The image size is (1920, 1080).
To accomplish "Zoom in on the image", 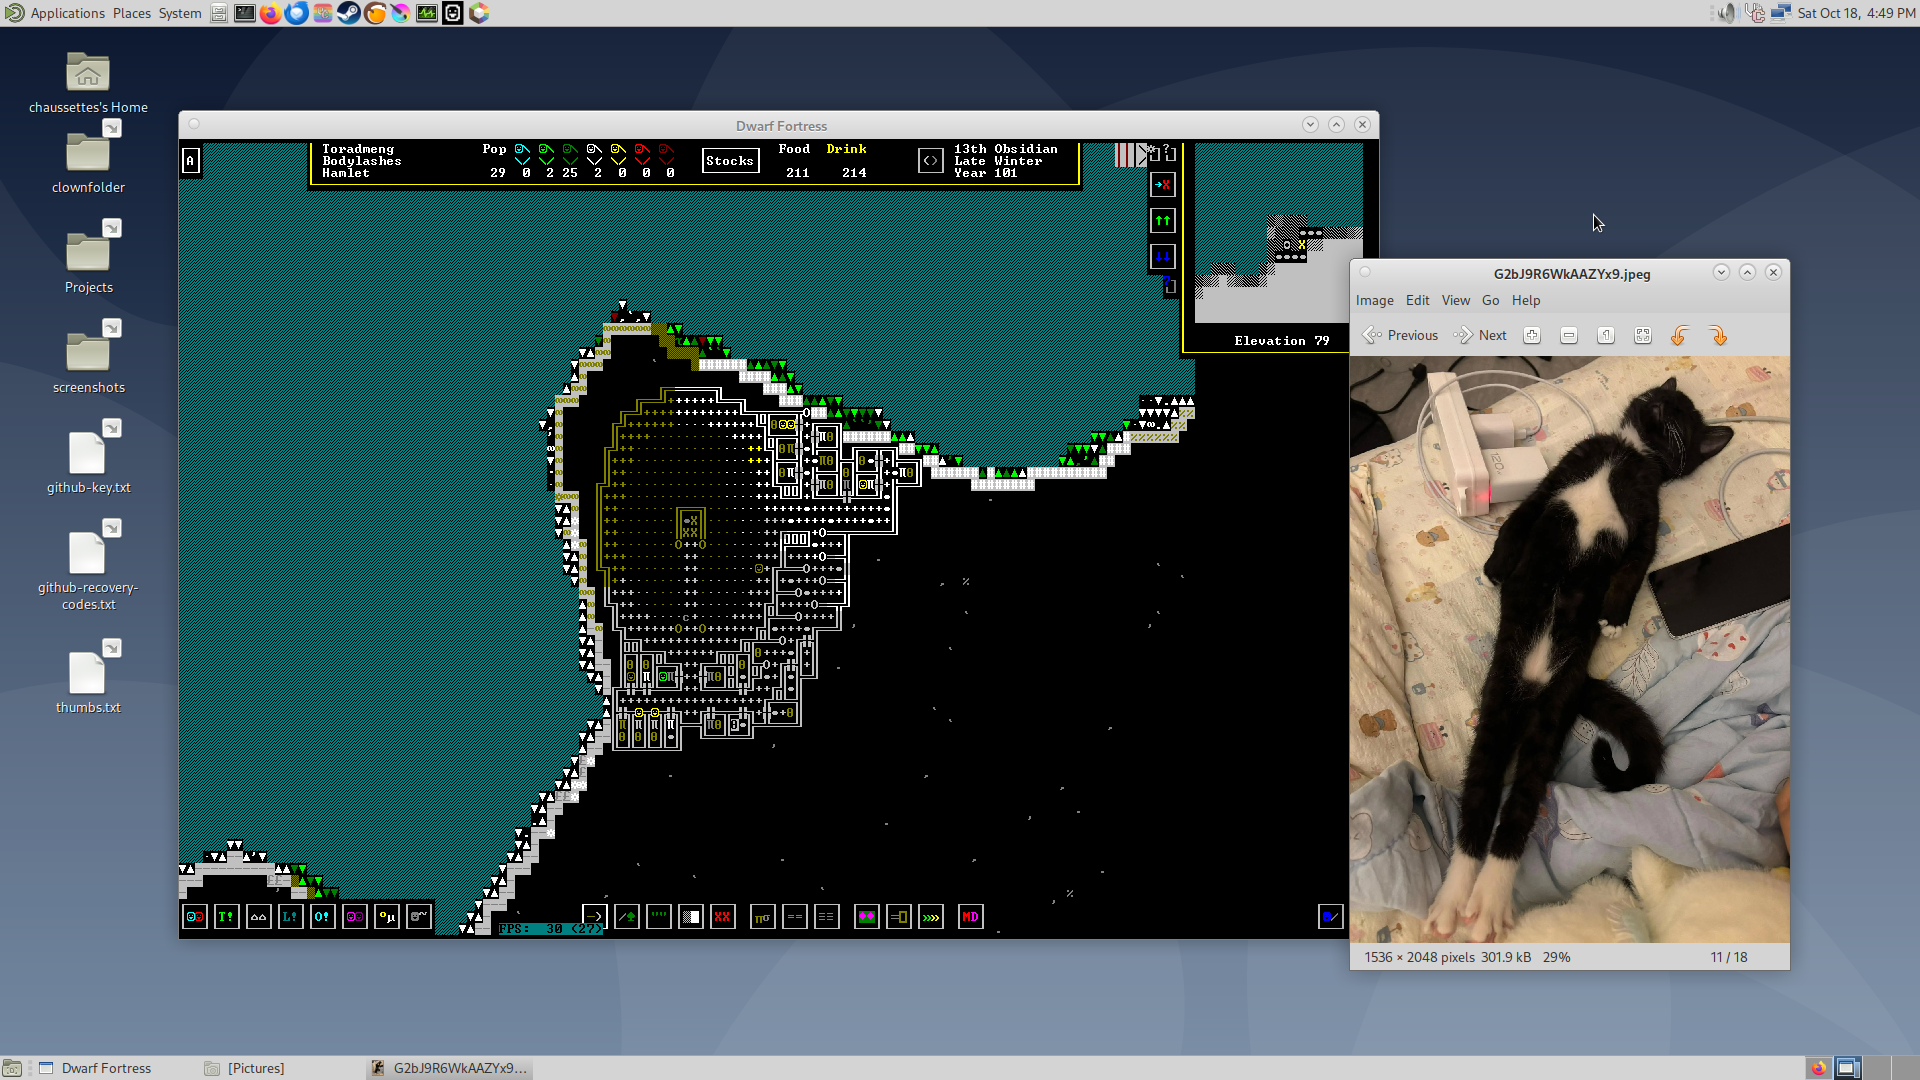I will pyautogui.click(x=1532, y=336).
